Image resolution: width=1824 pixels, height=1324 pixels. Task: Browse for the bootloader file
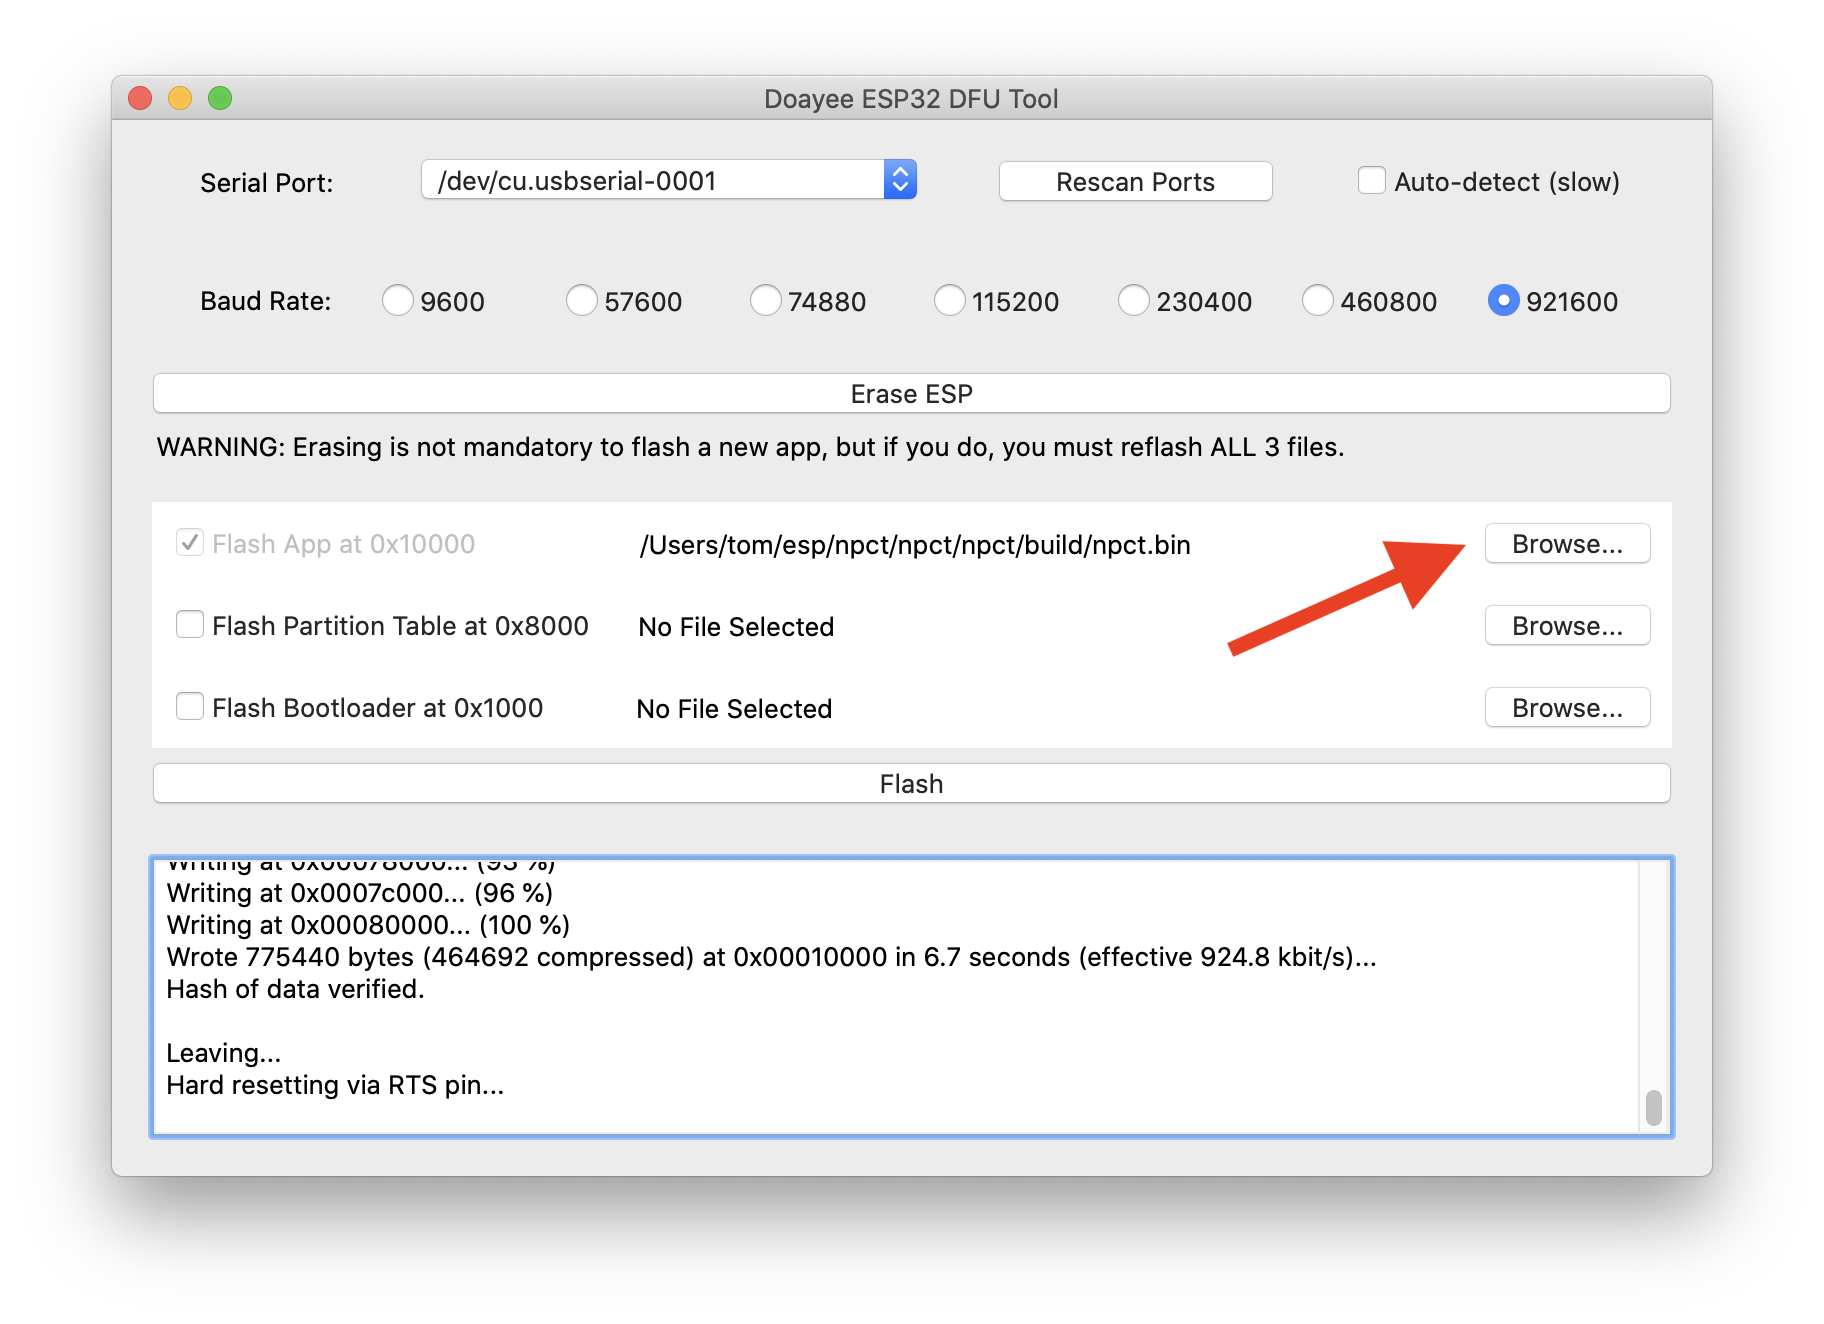[1567, 707]
